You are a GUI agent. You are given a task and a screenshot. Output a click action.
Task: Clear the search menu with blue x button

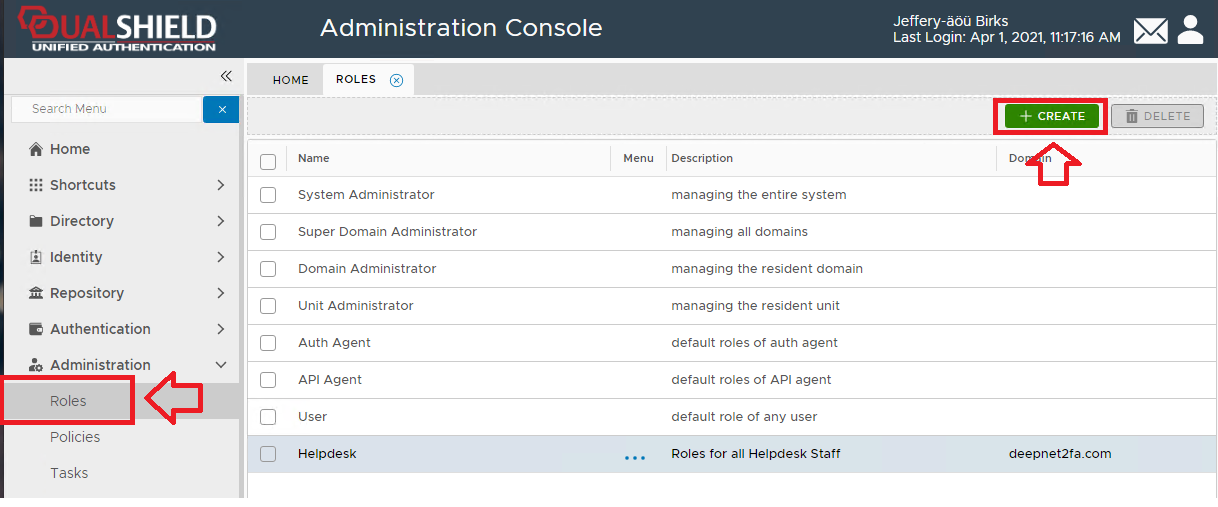pos(221,109)
